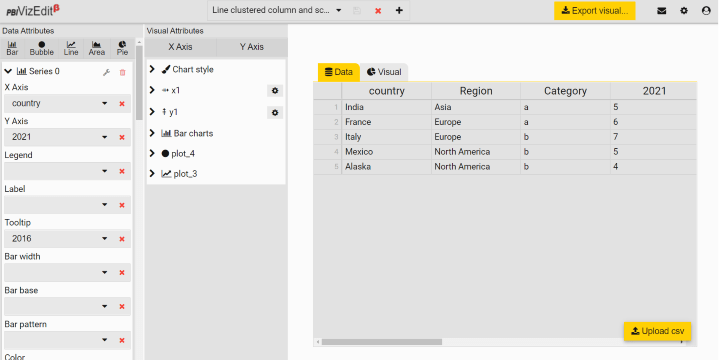Open settings via top gear icon
The height and width of the screenshot is (360, 727).
(684, 11)
